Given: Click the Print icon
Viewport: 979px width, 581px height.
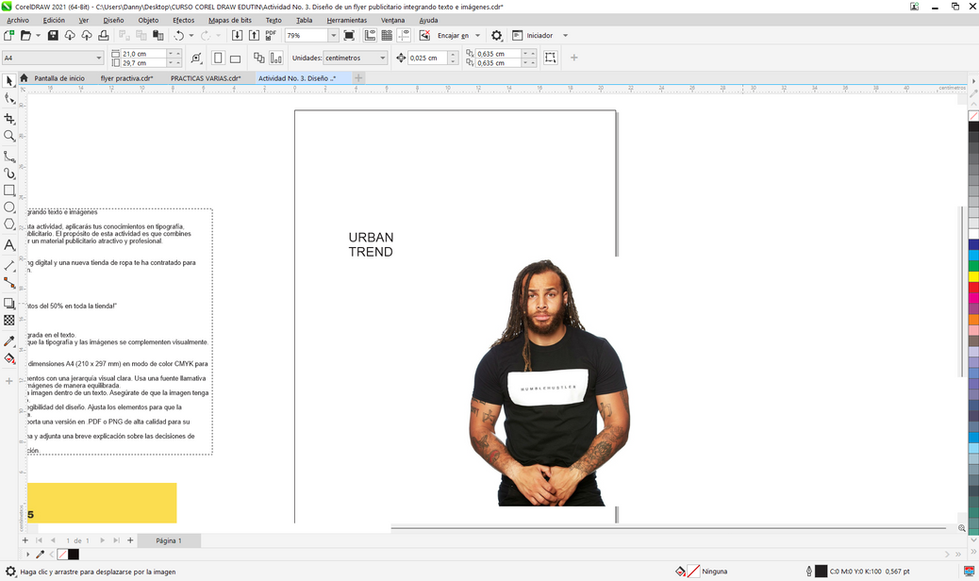Looking at the screenshot, I should [104, 36].
